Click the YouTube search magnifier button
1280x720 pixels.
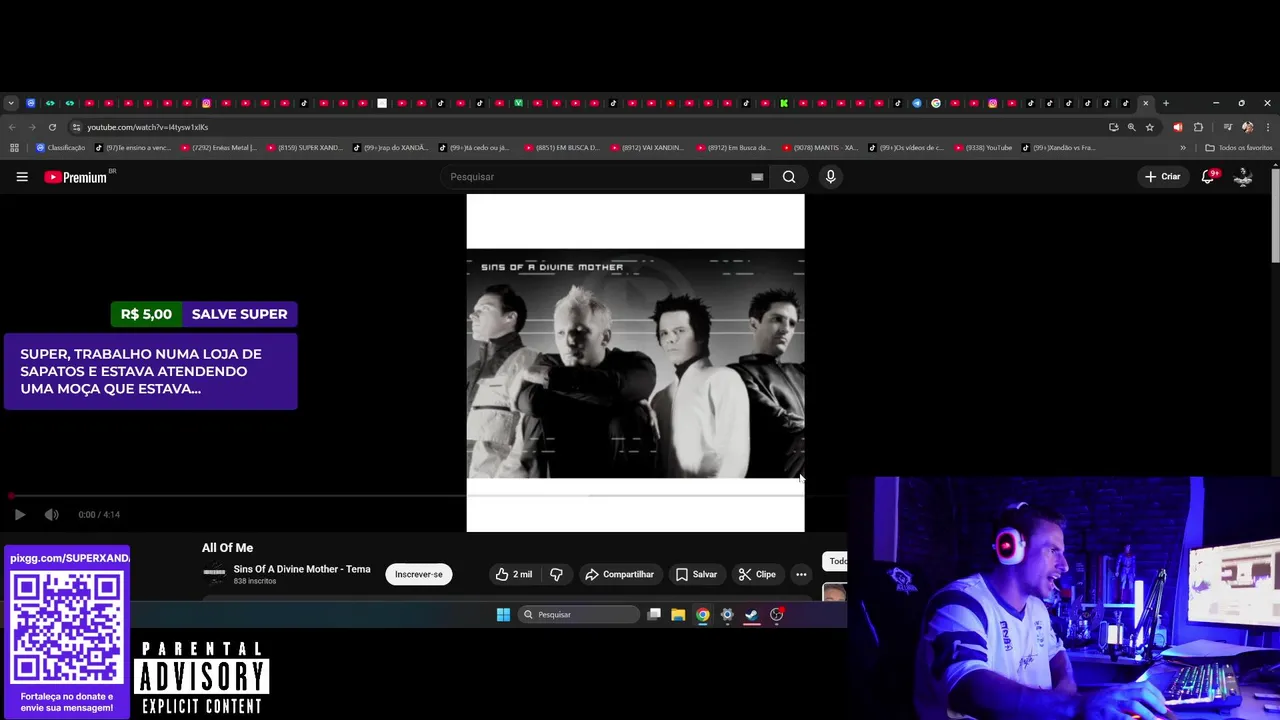pyautogui.click(x=789, y=177)
